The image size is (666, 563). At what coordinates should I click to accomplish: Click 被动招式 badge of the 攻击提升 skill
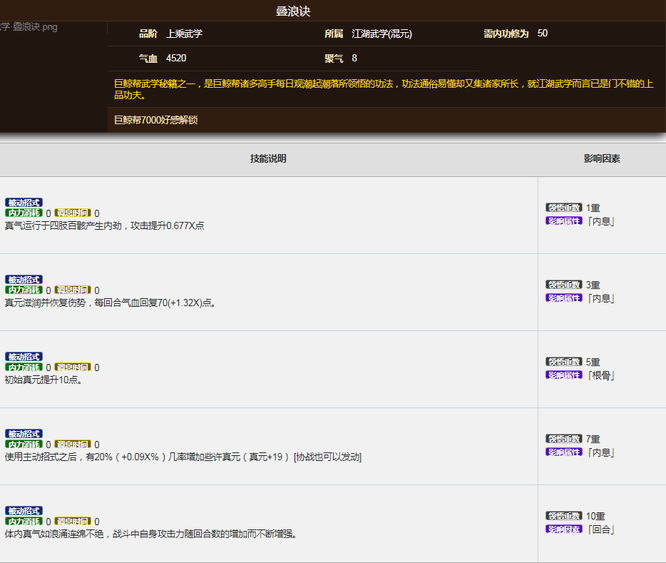click(x=24, y=202)
